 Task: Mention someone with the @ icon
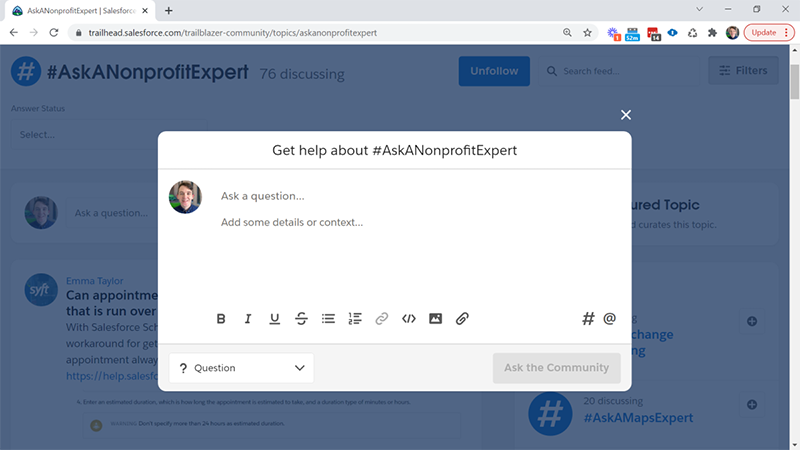tap(609, 318)
